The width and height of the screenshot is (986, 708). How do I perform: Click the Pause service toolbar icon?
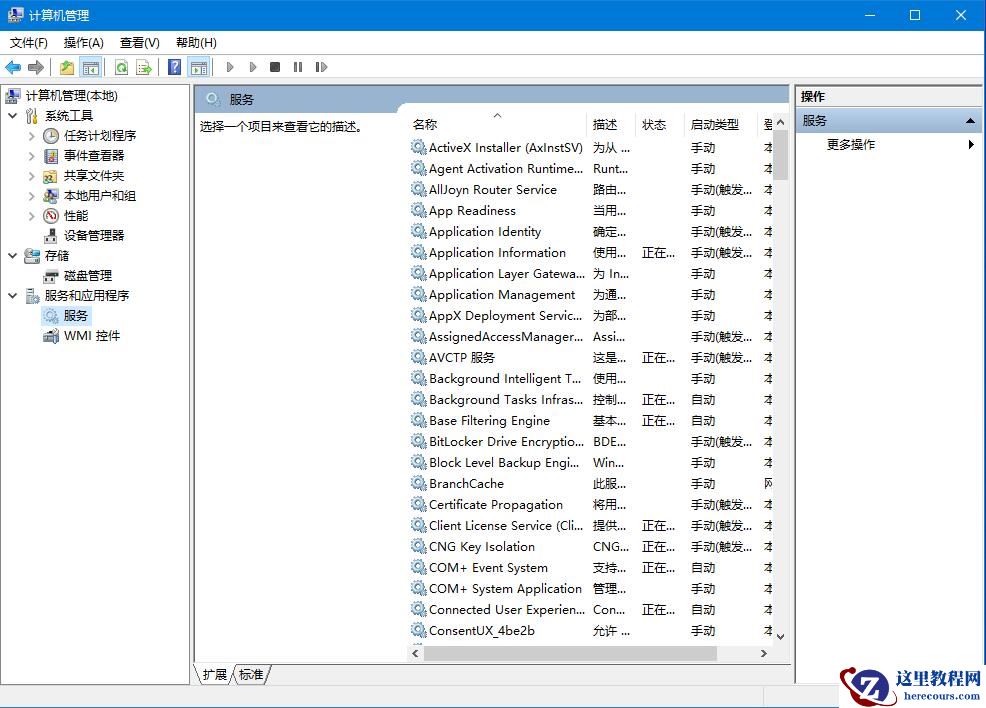[297, 67]
